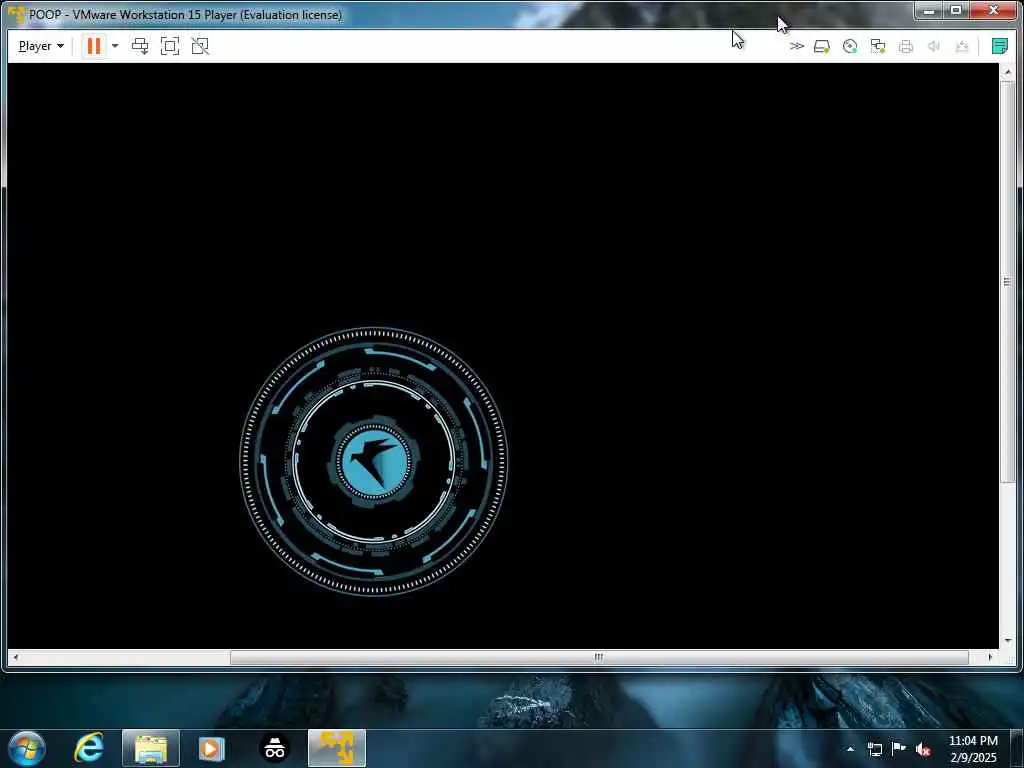Open the green message log note icon
The image size is (1024, 768).
click(999, 46)
